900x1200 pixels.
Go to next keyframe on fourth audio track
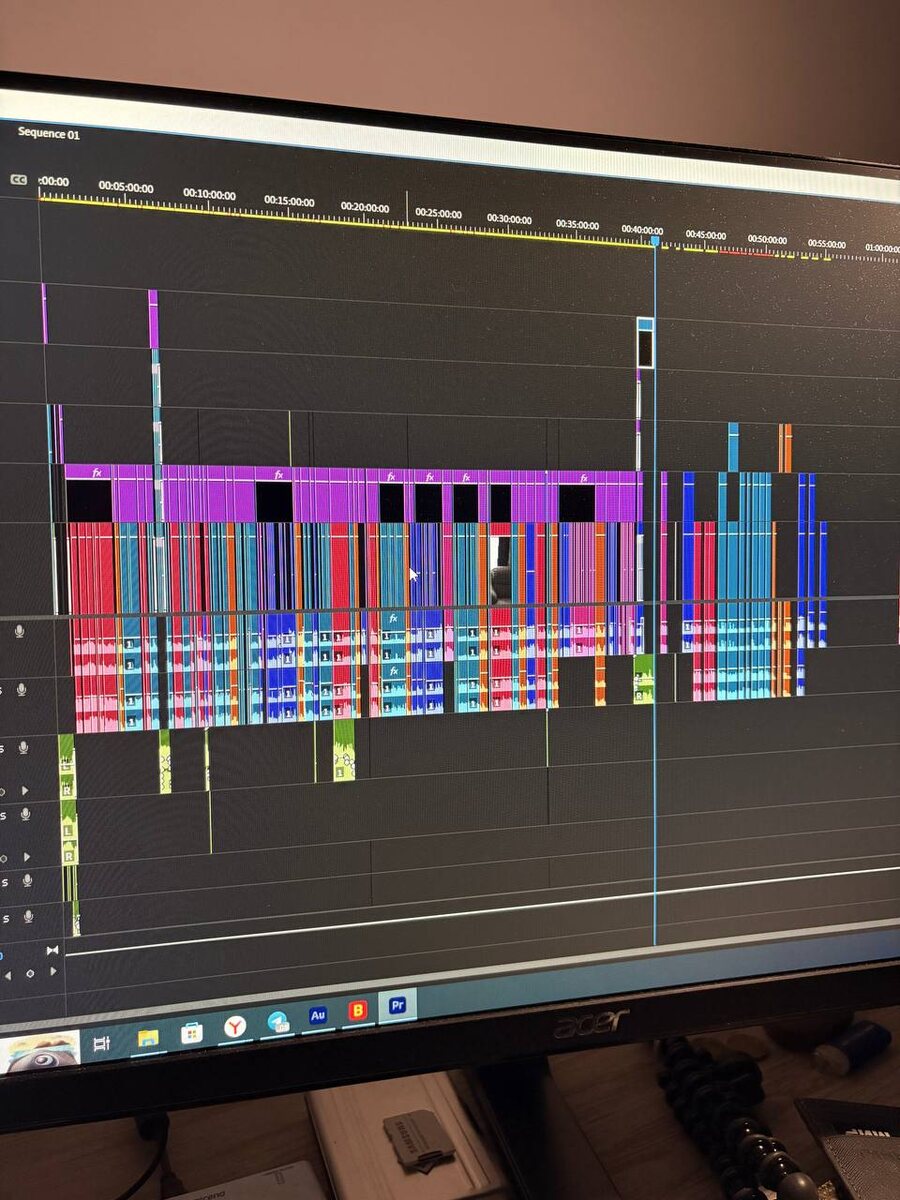coord(27,857)
